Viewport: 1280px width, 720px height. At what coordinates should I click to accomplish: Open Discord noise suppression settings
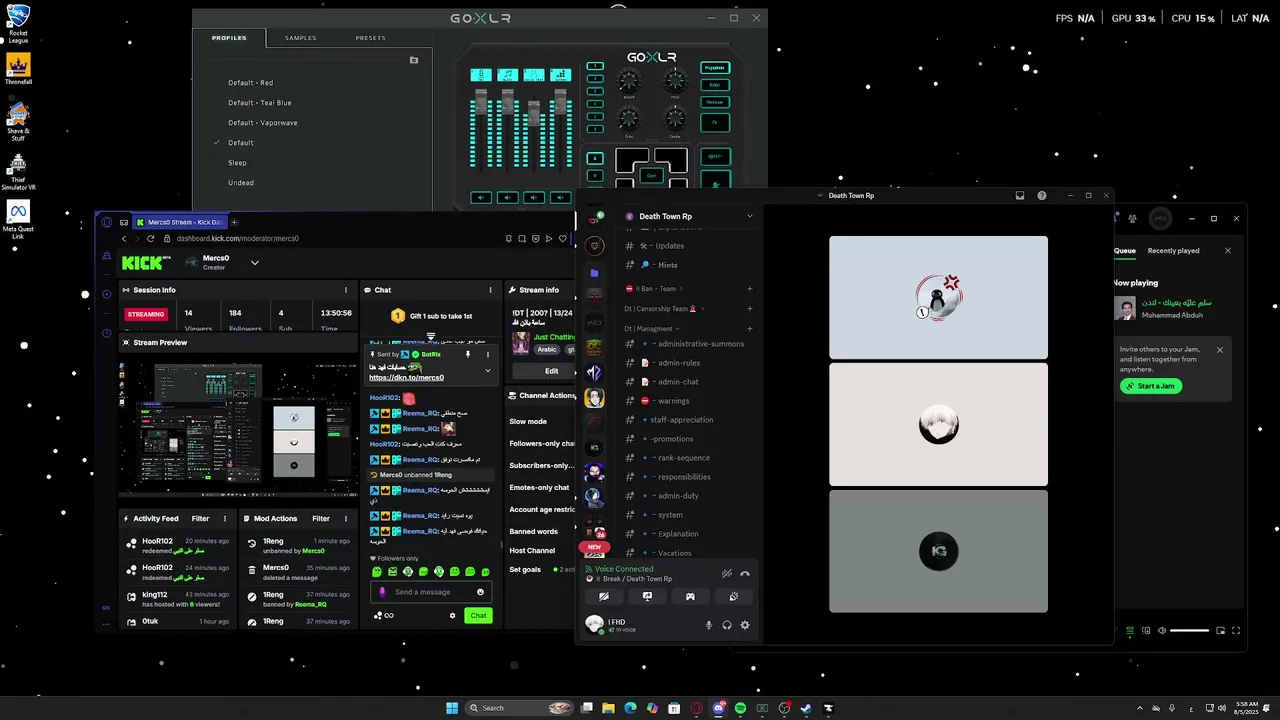727,574
